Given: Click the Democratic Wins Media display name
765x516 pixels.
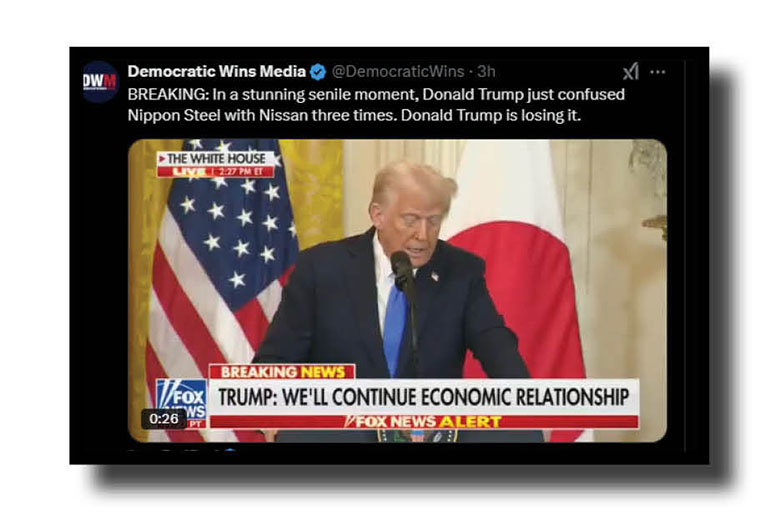Looking at the screenshot, I should [217, 72].
